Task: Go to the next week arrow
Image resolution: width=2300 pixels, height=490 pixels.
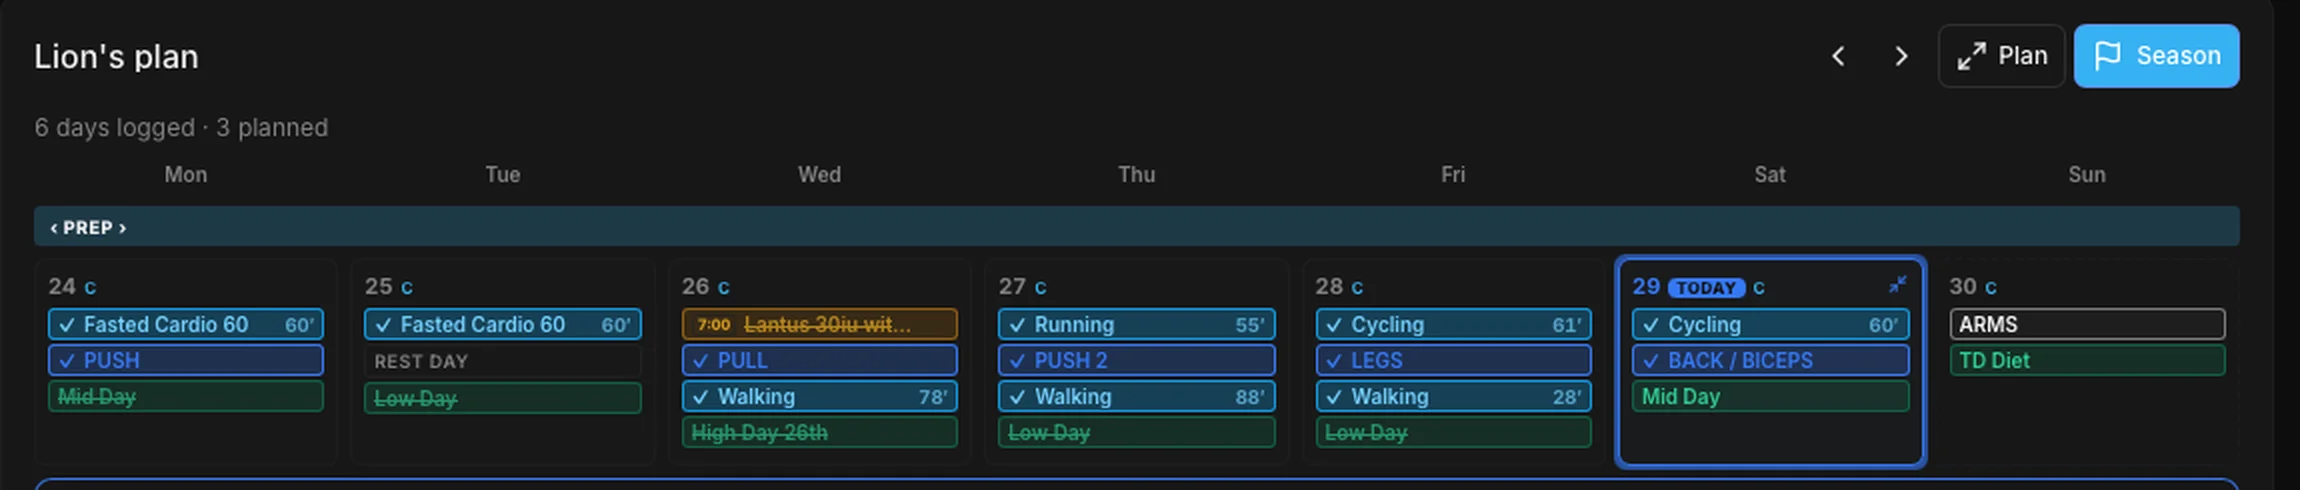Action: click(x=1901, y=56)
